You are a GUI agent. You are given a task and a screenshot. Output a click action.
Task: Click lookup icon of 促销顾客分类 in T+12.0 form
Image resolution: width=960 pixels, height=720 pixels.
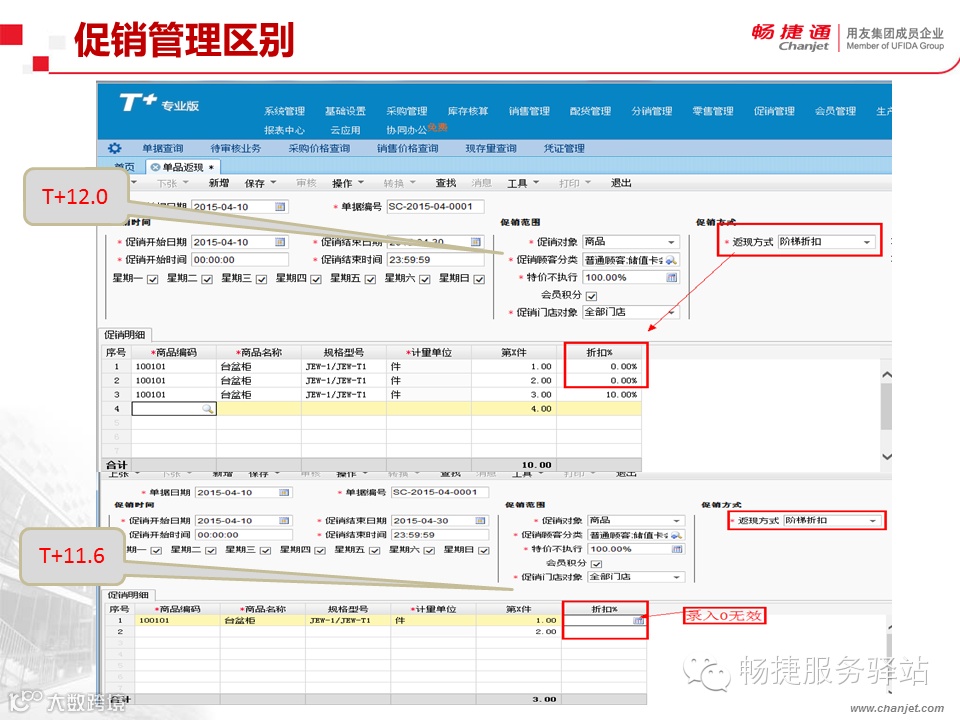[672, 260]
